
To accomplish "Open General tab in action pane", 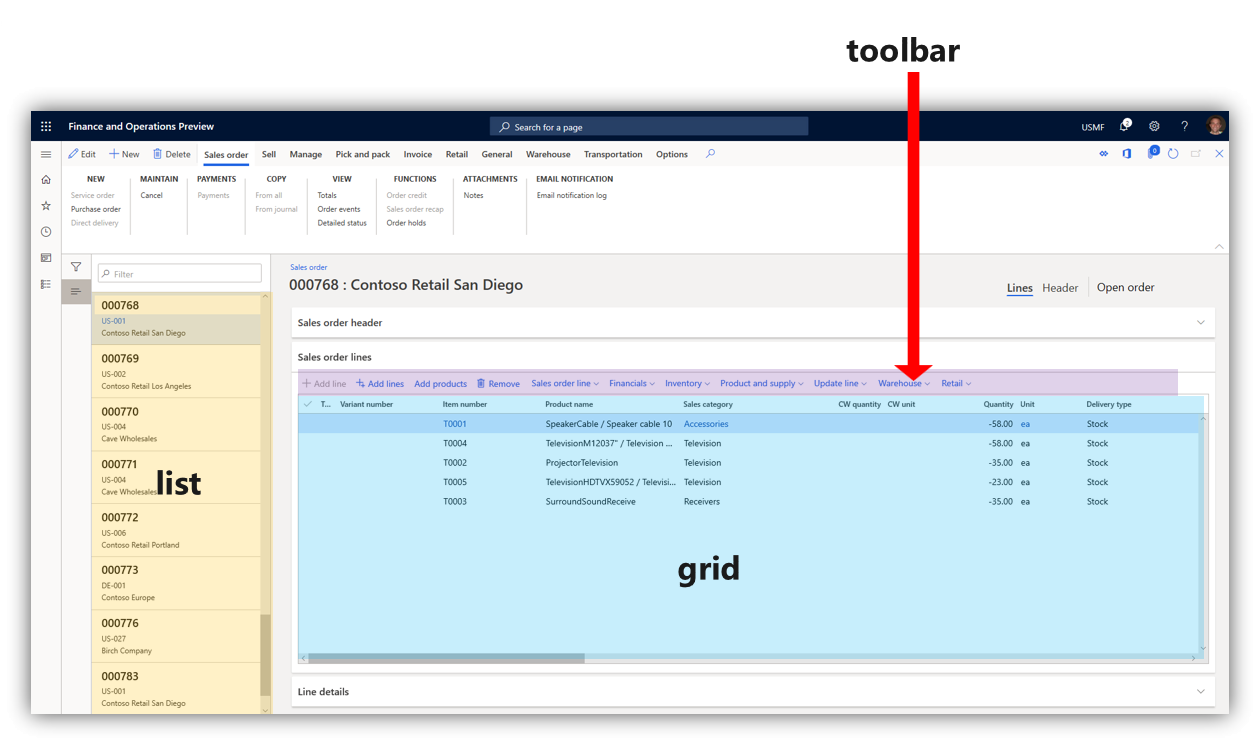I will click(x=497, y=154).
